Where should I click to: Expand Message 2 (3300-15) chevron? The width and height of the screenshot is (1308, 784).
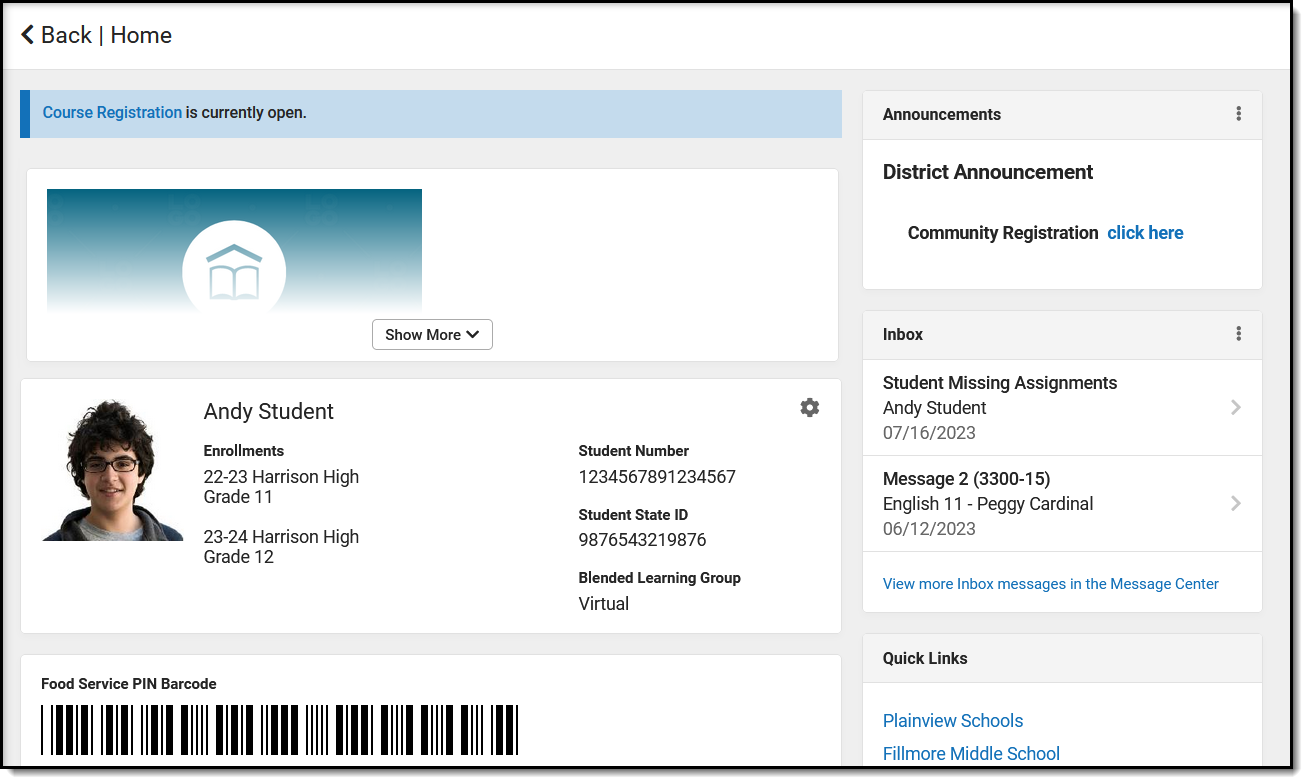(x=1236, y=503)
